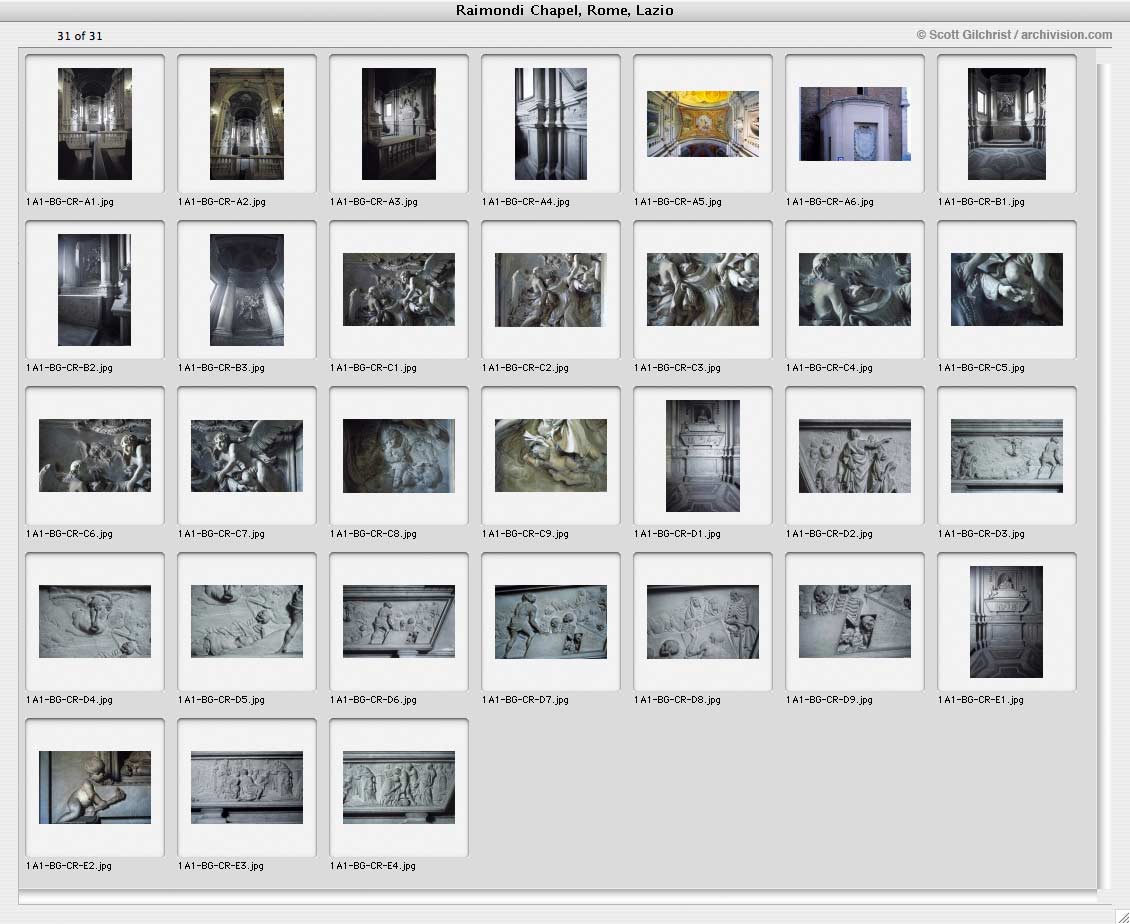Select exterior photo 1A1-BG-CR-A6.jpg
Screen dimensions: 1130x924
coord(855,124)
